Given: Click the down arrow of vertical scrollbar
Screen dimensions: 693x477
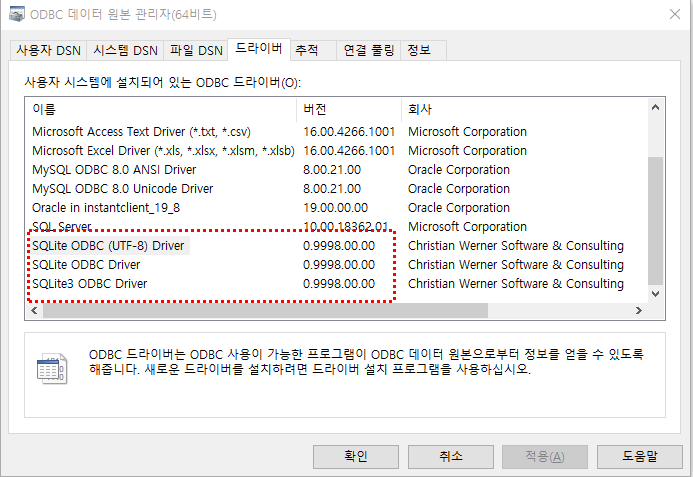Looking at the screenshot, I should 655,294.
